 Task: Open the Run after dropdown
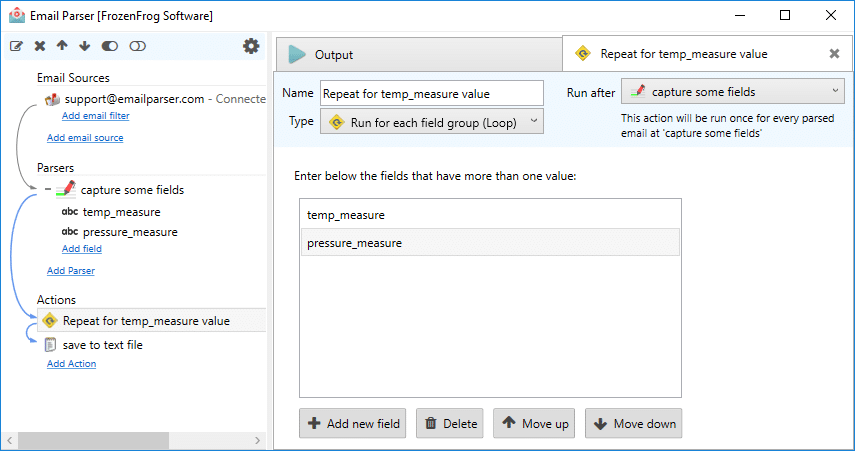(x=733, y=92)
